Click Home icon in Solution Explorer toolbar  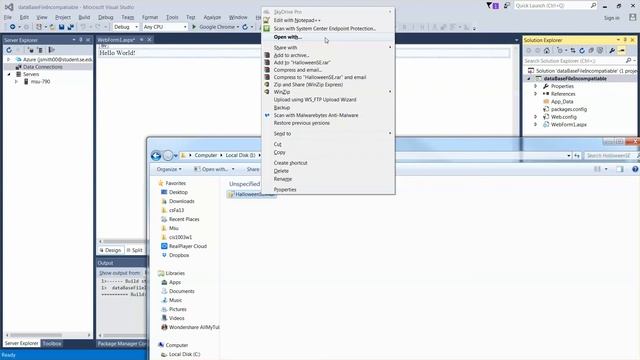547,51
